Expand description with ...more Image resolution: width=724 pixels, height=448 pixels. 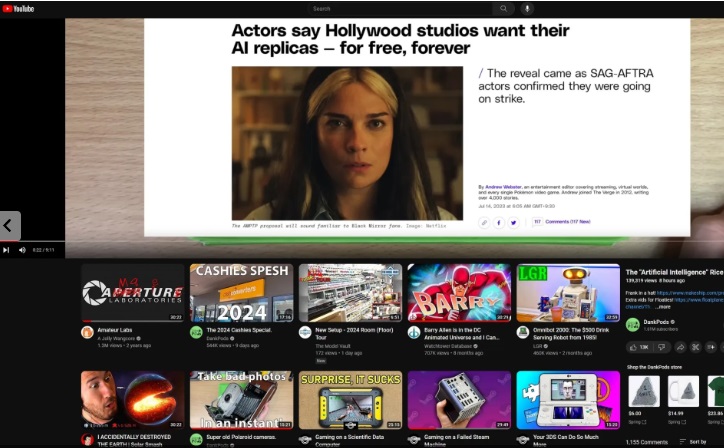(x=663, y=307)
